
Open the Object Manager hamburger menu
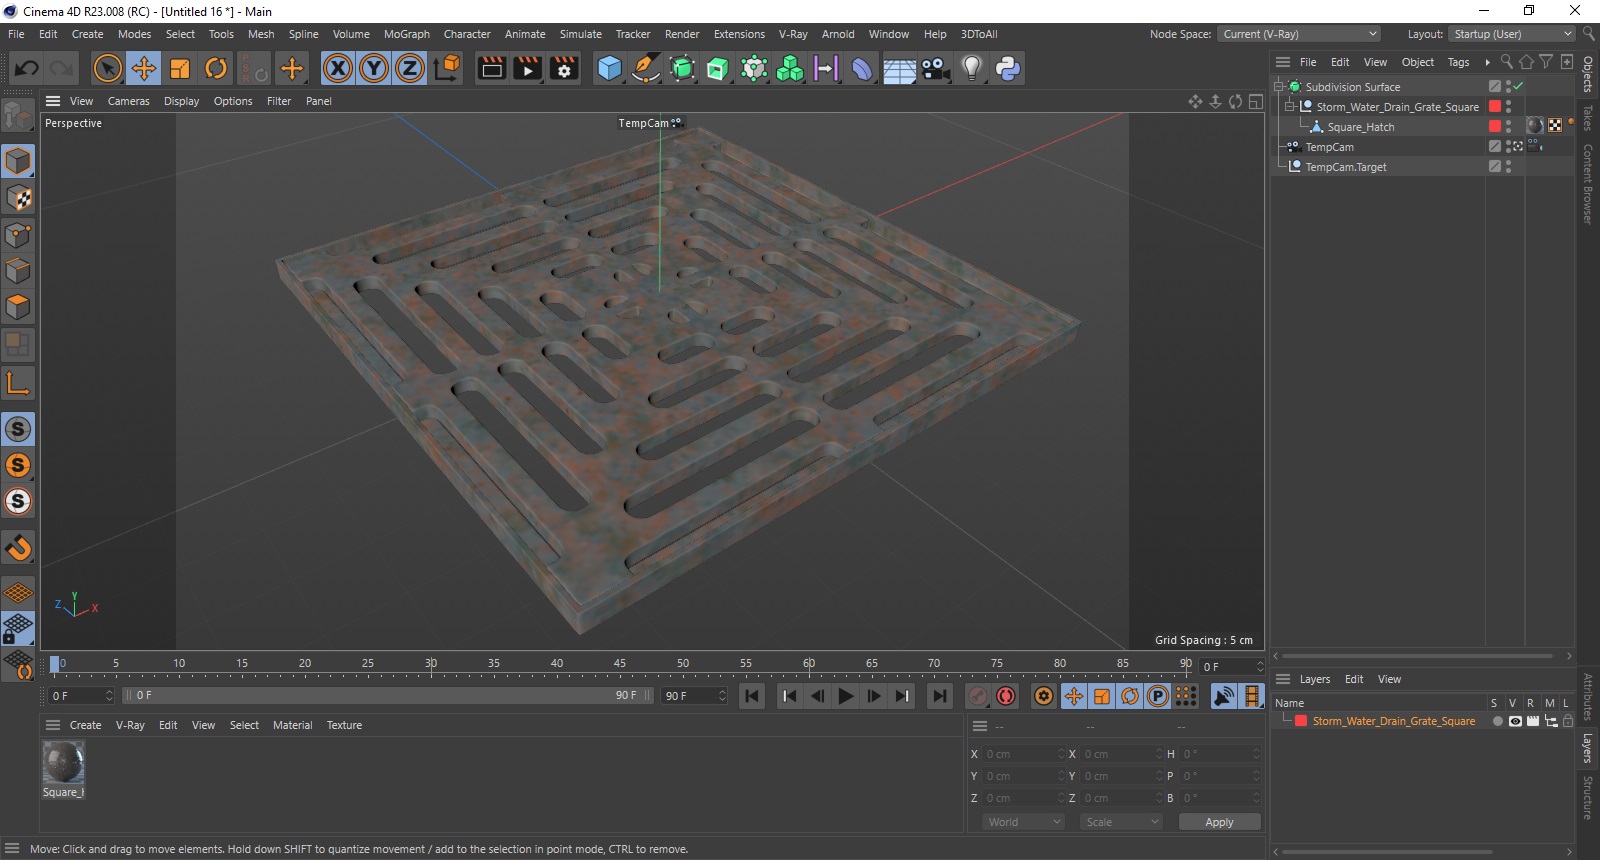click(x=1283, y=62)
